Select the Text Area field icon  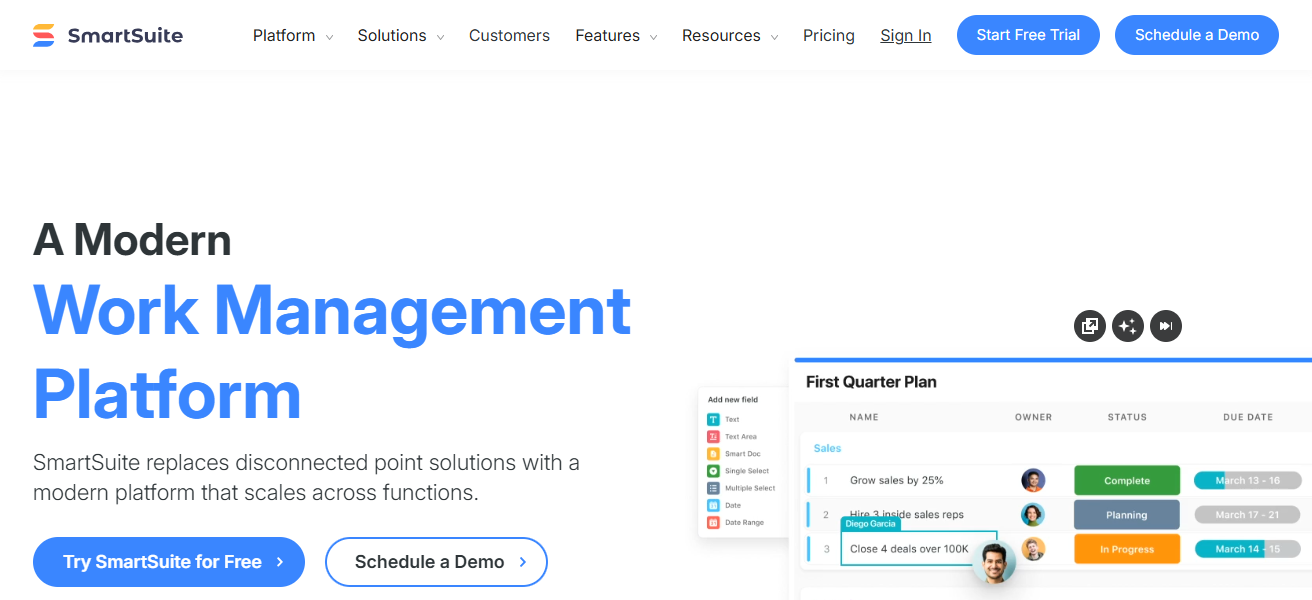pyautogui.click(x=712, y=436)
